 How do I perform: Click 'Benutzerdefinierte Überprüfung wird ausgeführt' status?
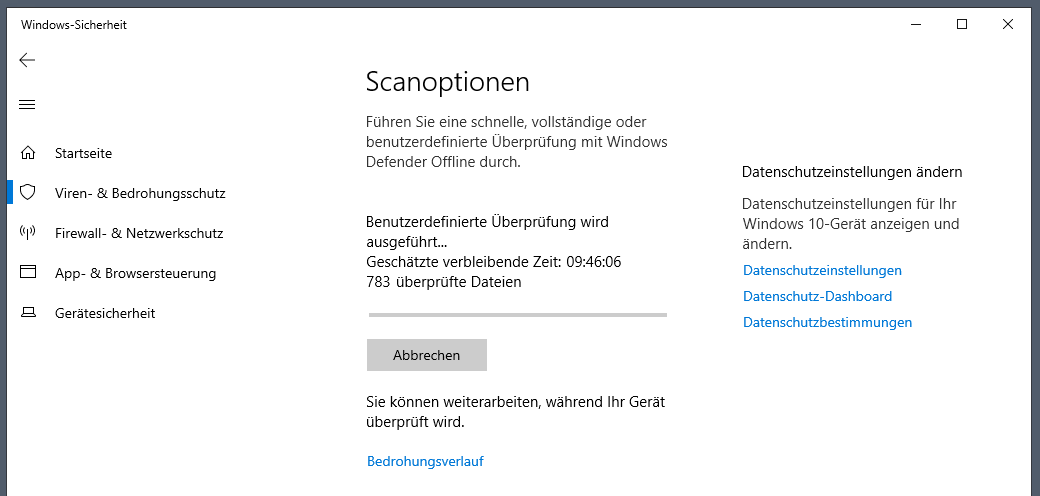pyautogui.click(x=488, y=231)
